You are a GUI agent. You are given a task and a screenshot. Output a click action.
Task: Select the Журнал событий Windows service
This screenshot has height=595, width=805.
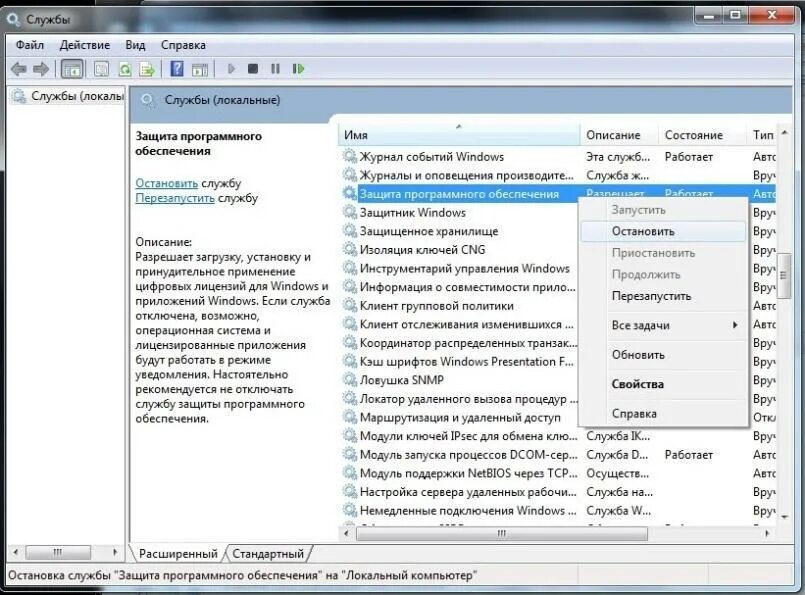(x=559, y=157)
